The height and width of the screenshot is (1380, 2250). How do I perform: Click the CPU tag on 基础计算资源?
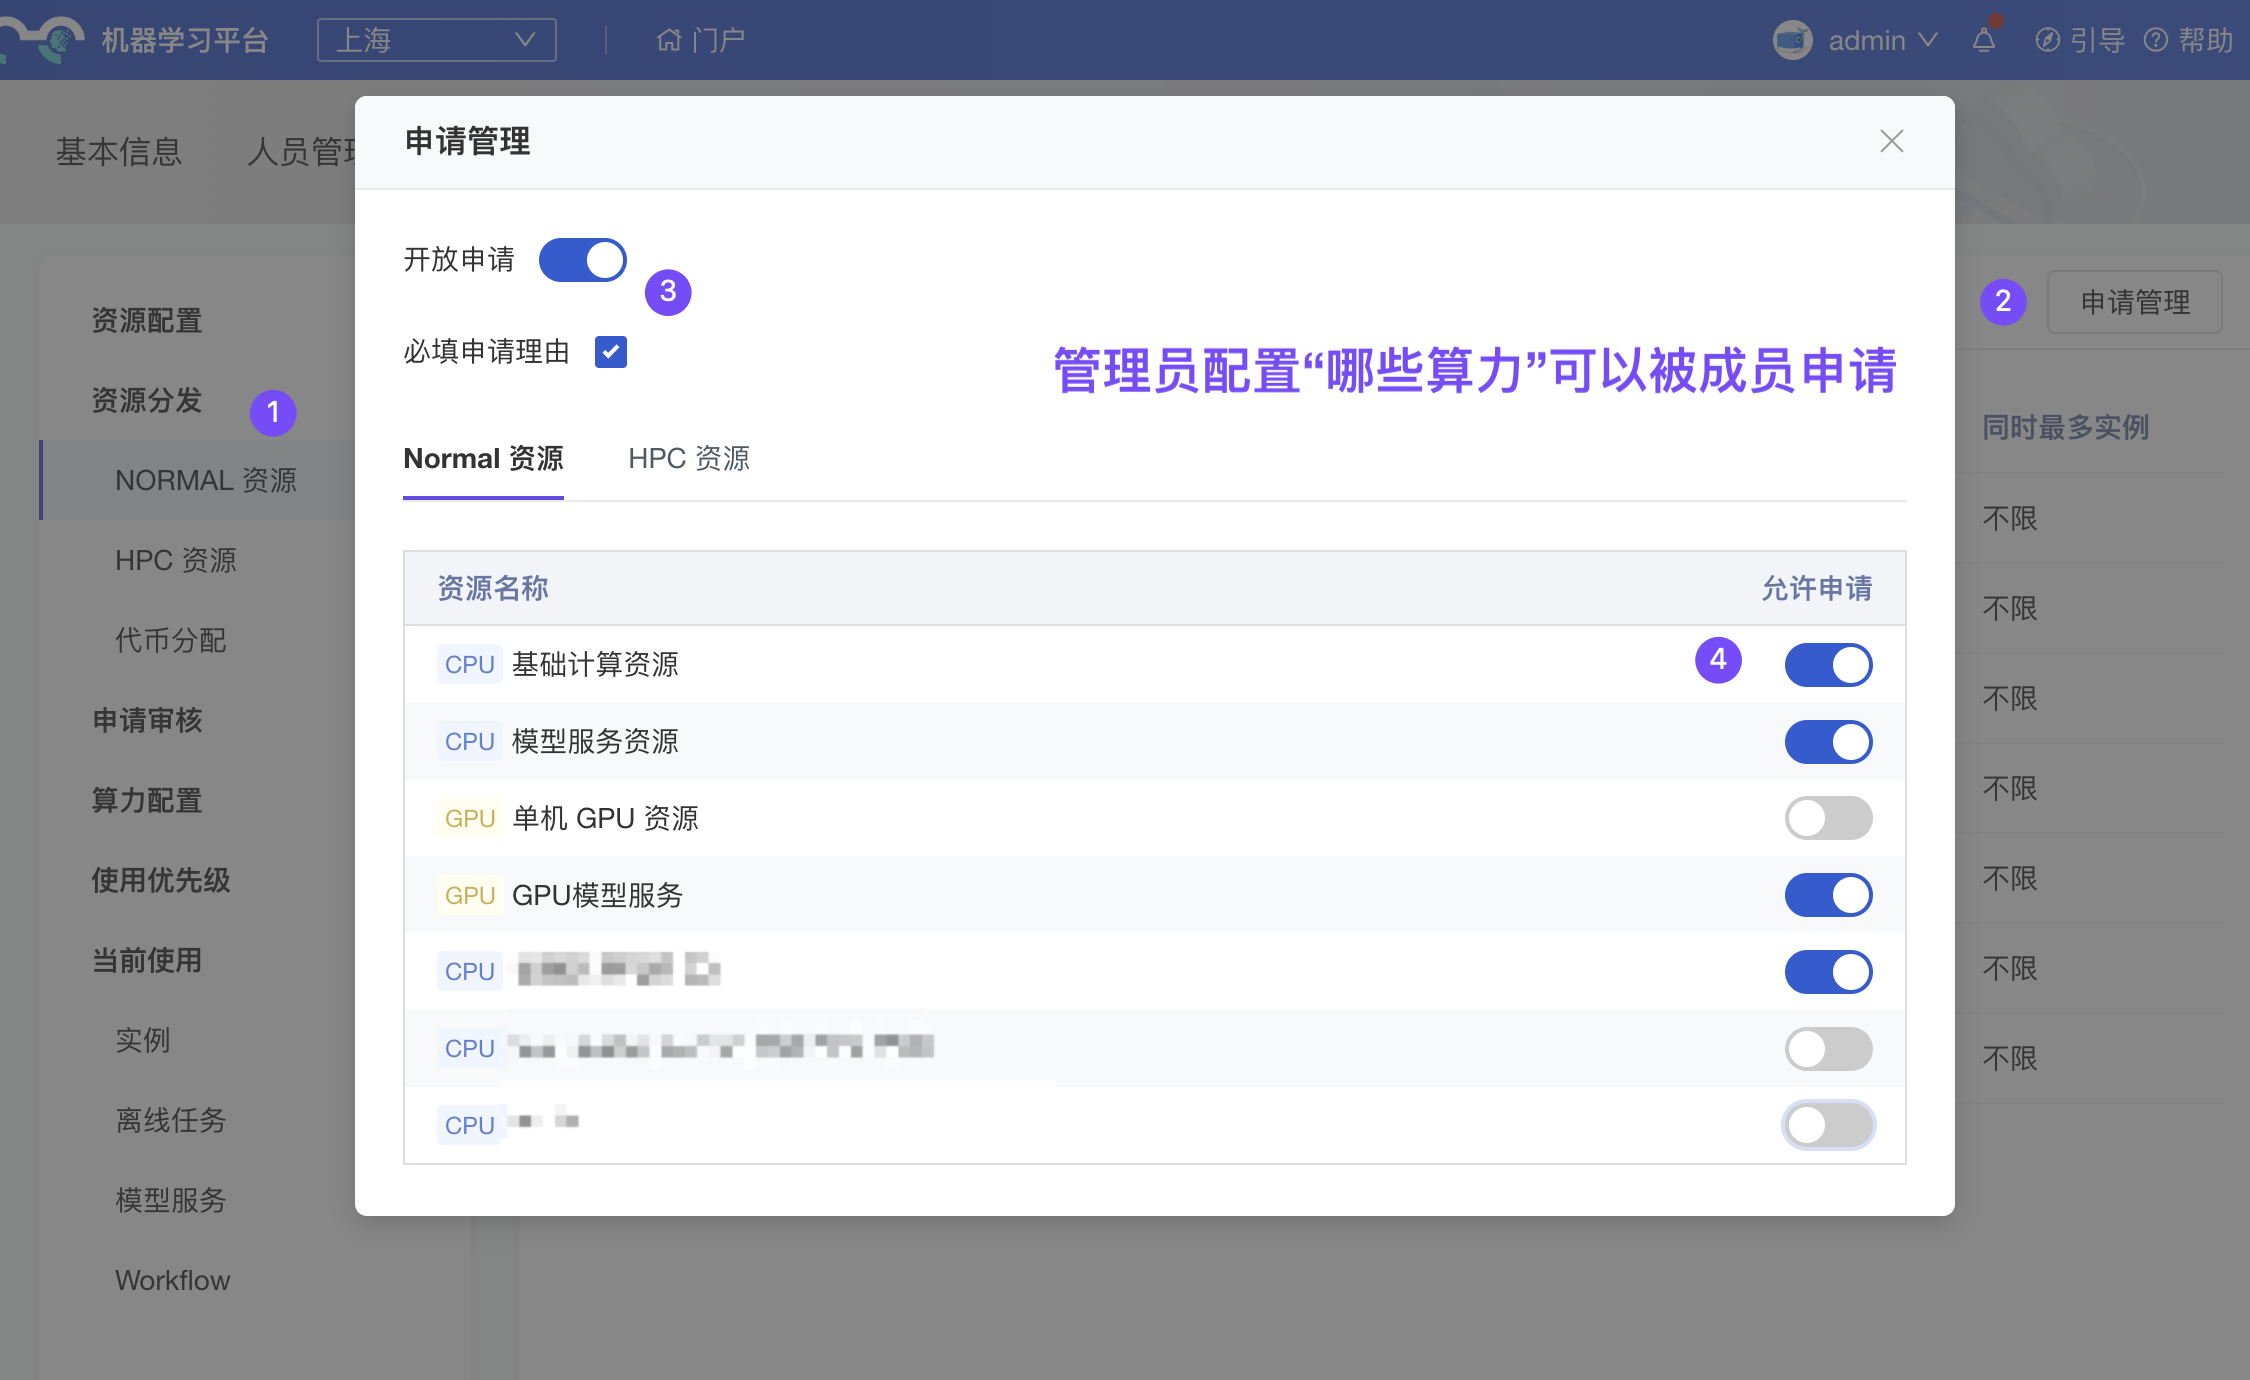[x=469, y=665]
